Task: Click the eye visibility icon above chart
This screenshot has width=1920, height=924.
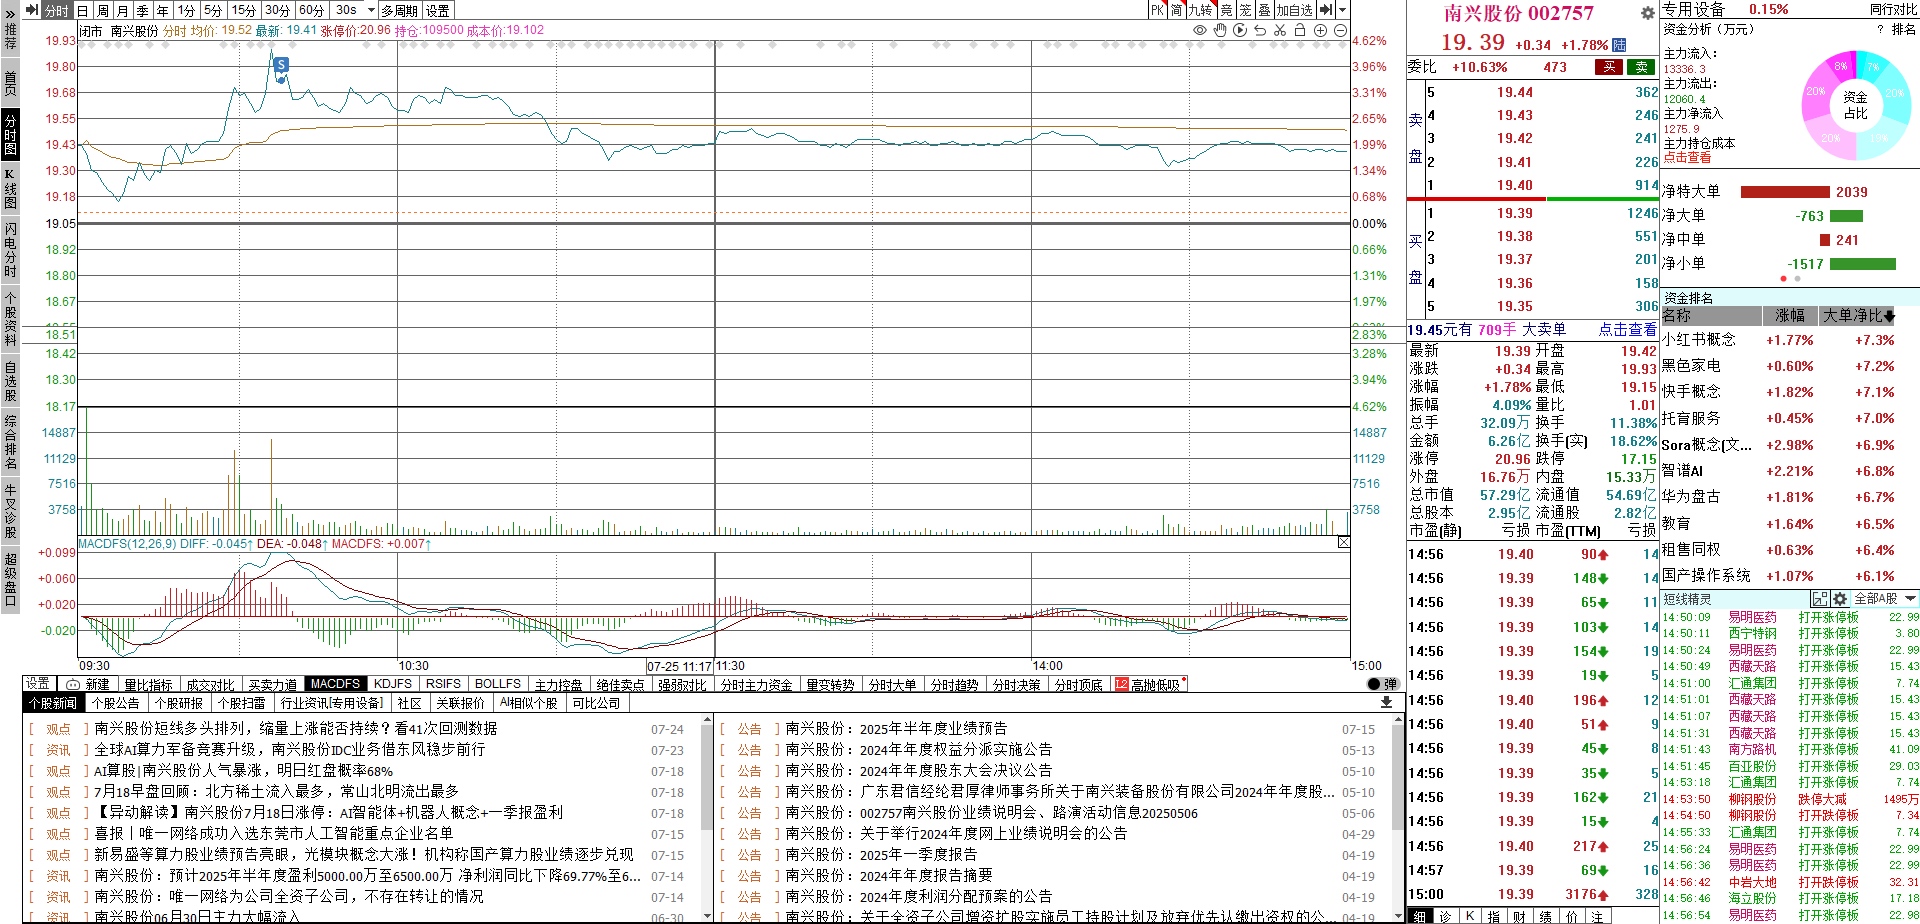Action: (x=1200, y=31)
